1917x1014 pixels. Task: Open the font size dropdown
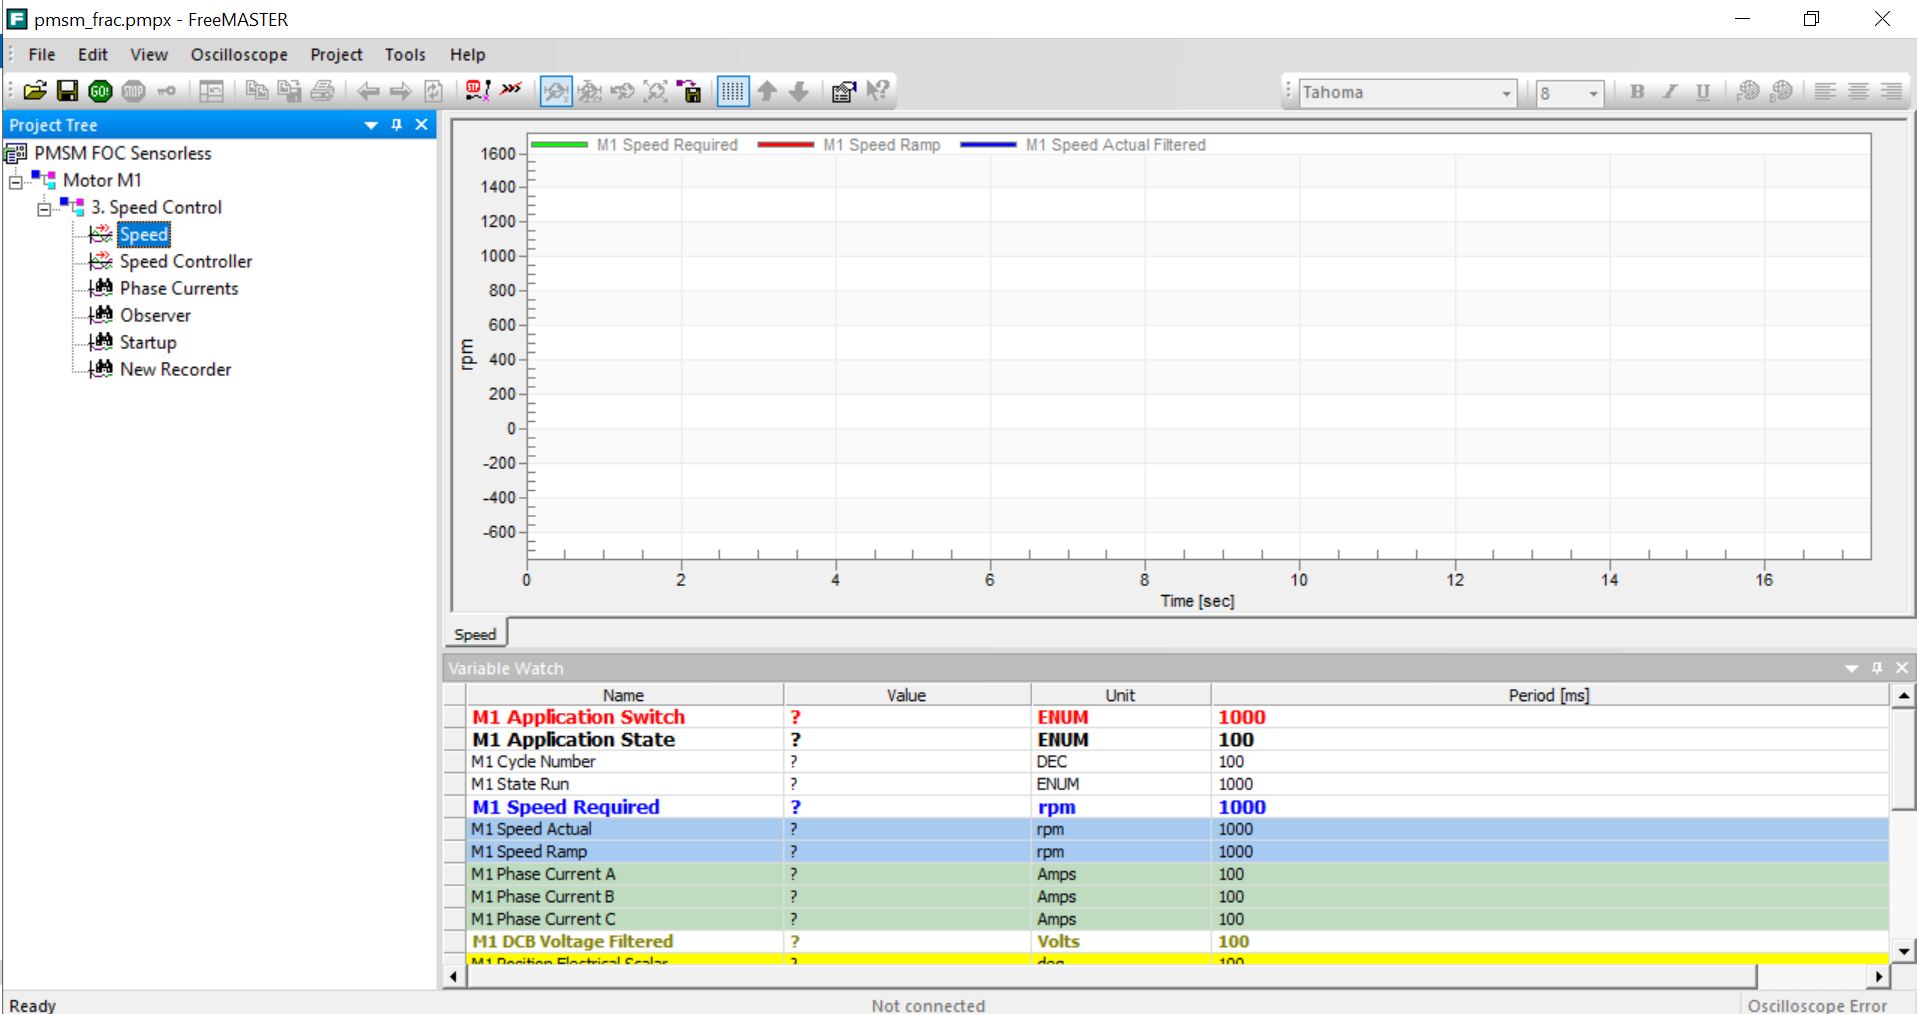[1593, 93]
